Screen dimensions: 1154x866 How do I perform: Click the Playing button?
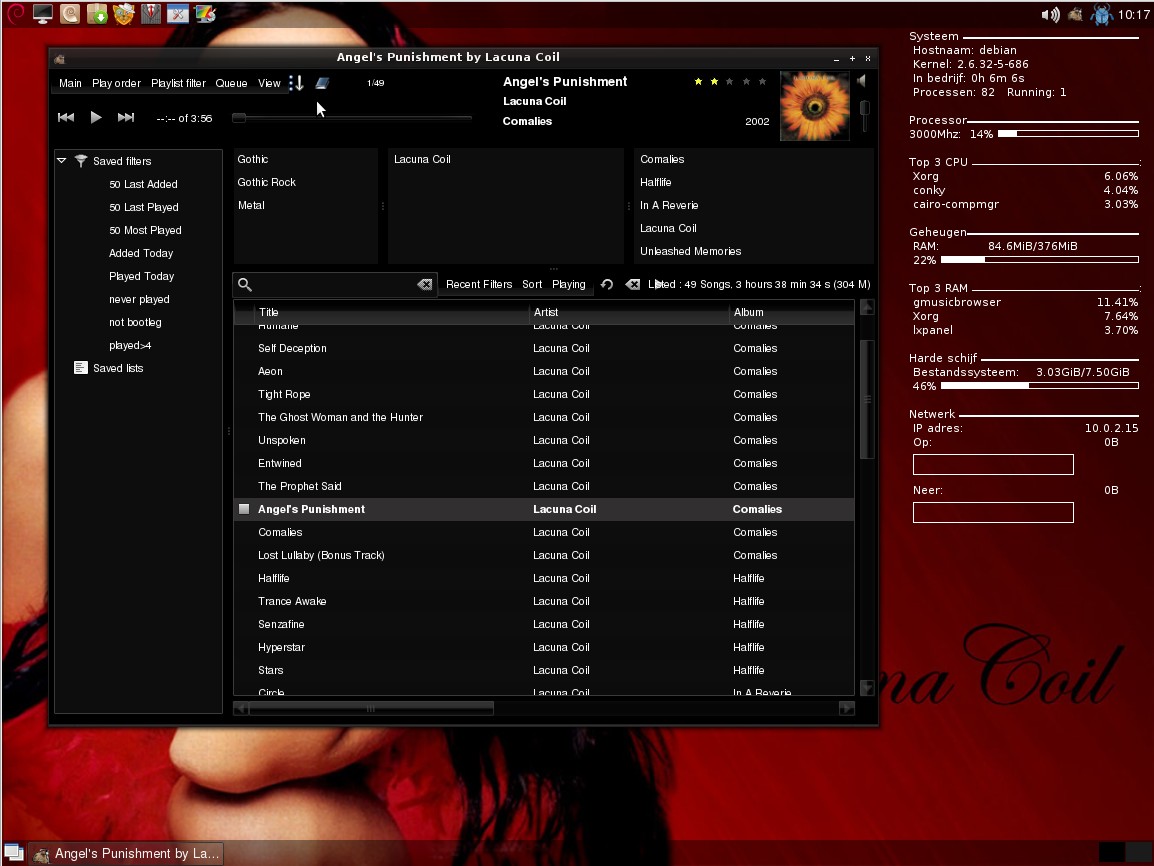[569, 284]
